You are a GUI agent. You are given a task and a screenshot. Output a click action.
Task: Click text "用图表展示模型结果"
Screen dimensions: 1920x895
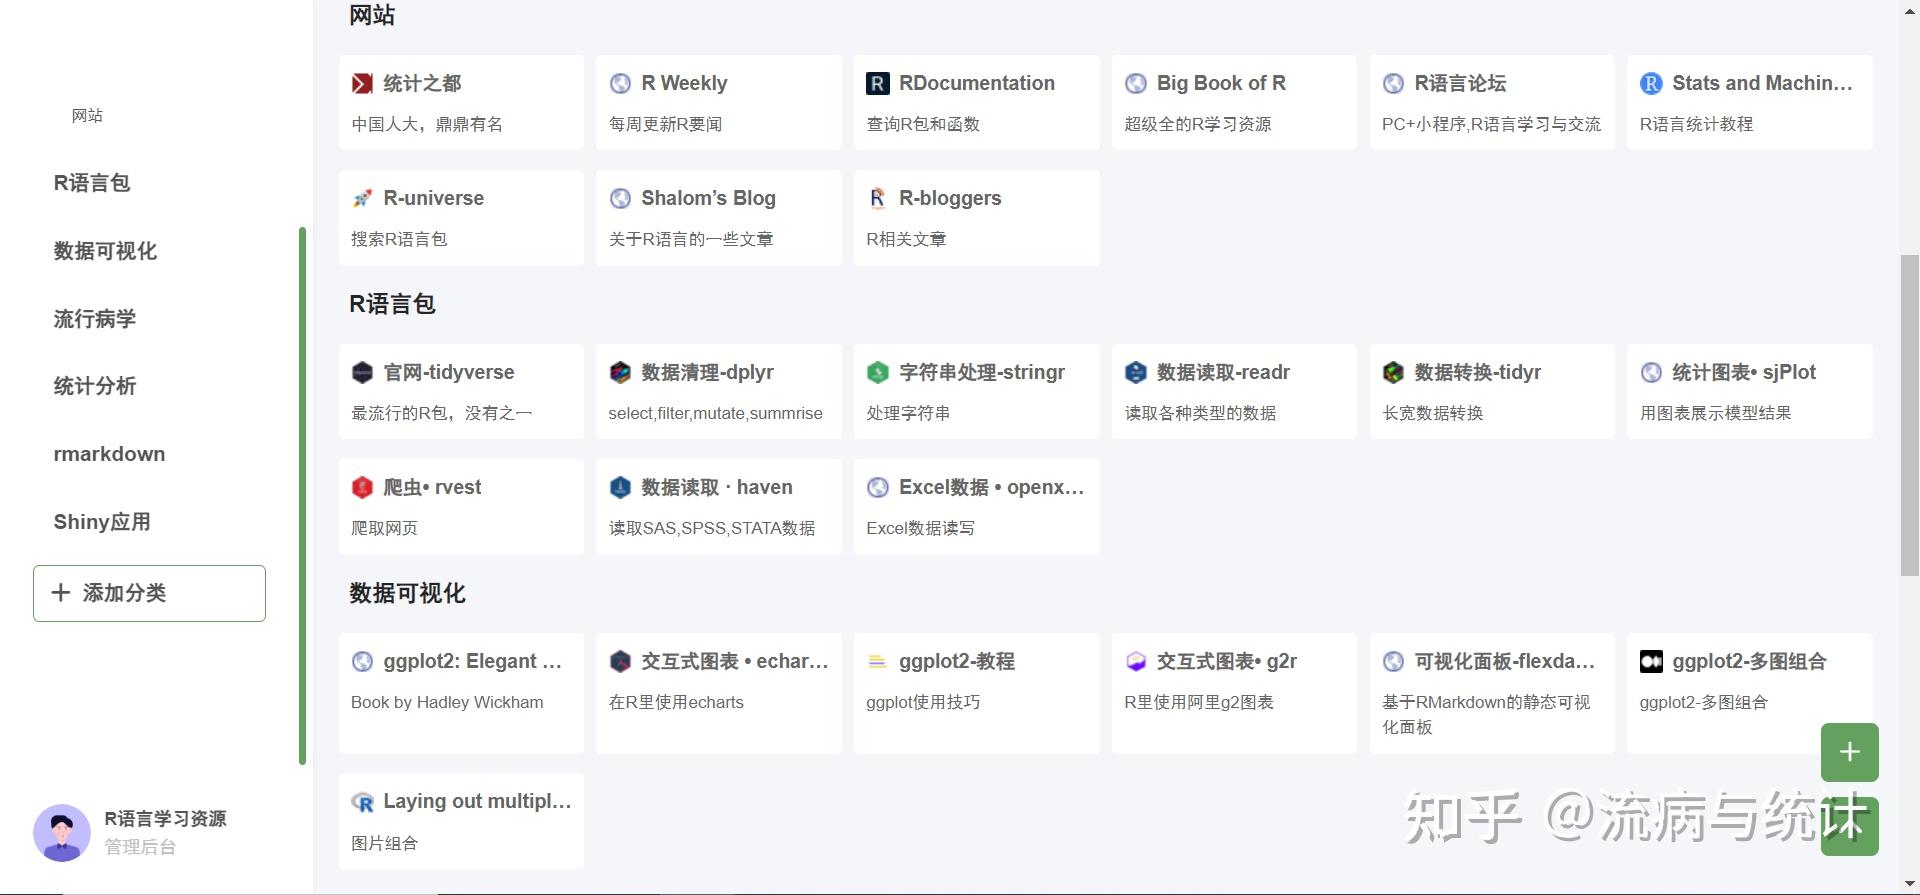[1715, 414]
